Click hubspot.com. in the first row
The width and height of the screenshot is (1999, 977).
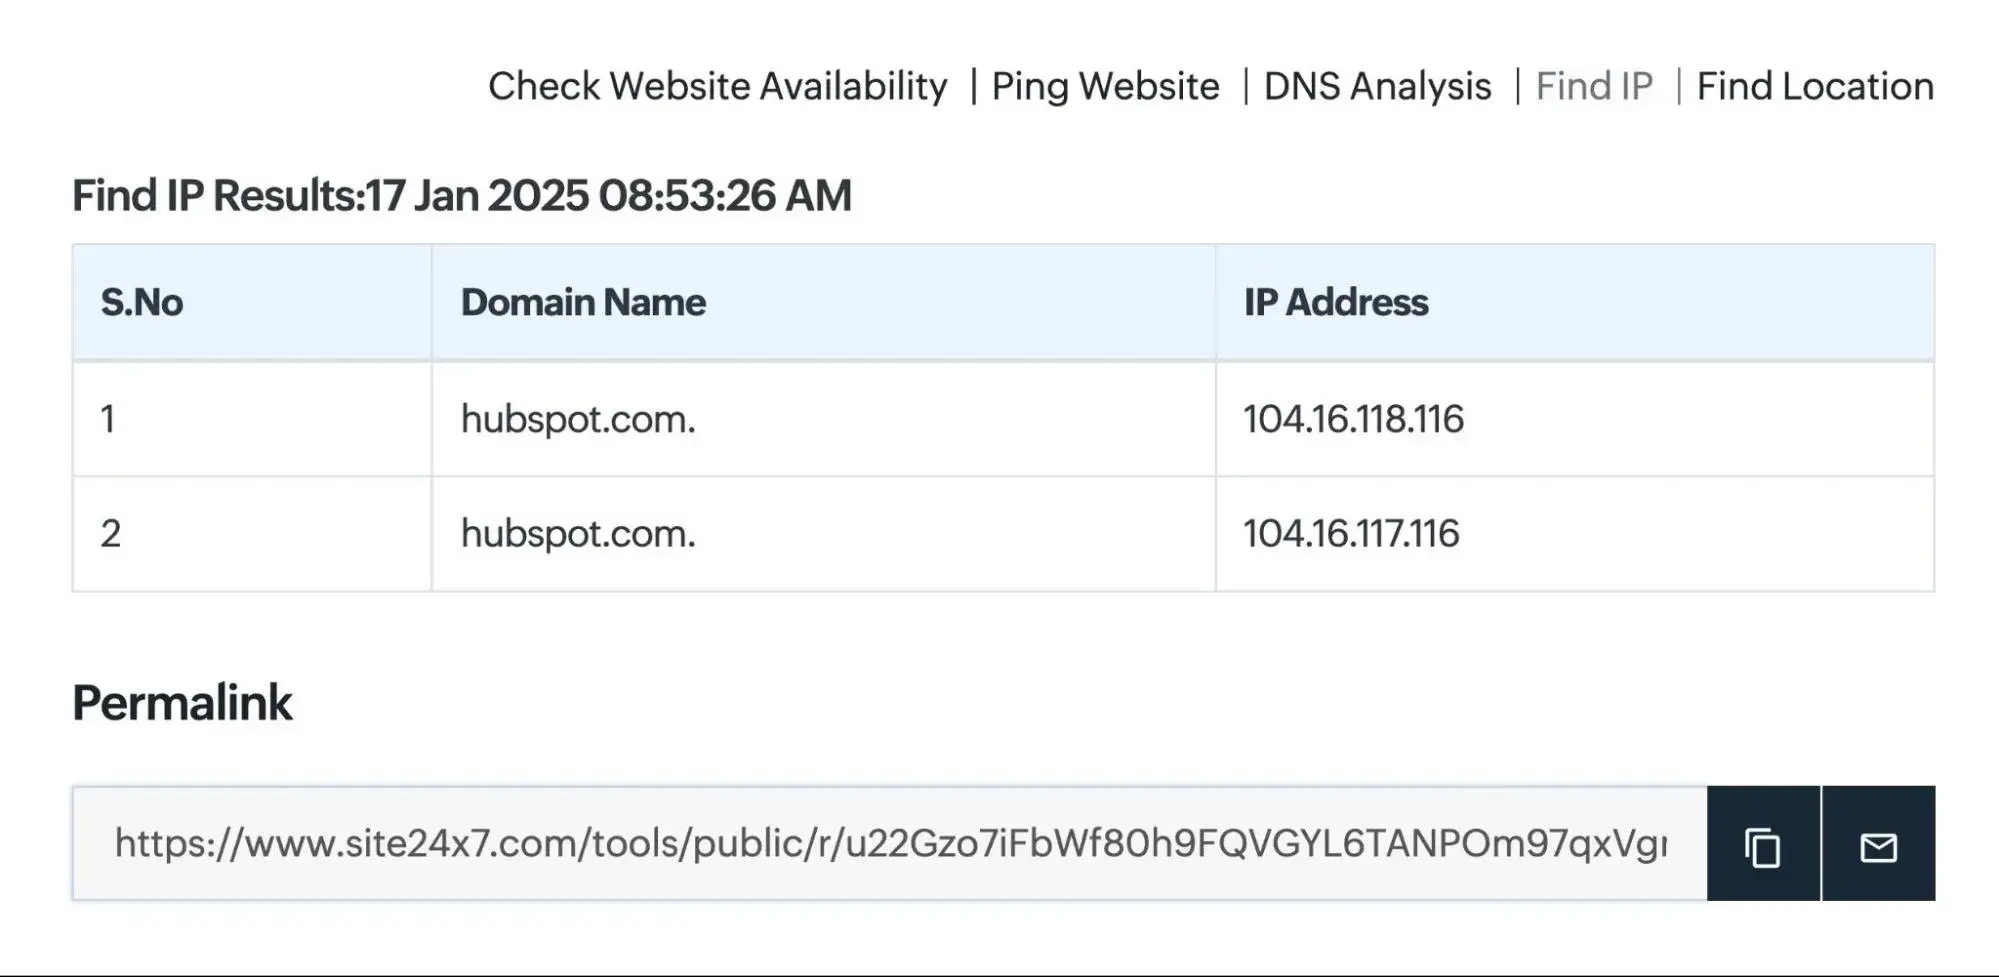tap(578, 419)
